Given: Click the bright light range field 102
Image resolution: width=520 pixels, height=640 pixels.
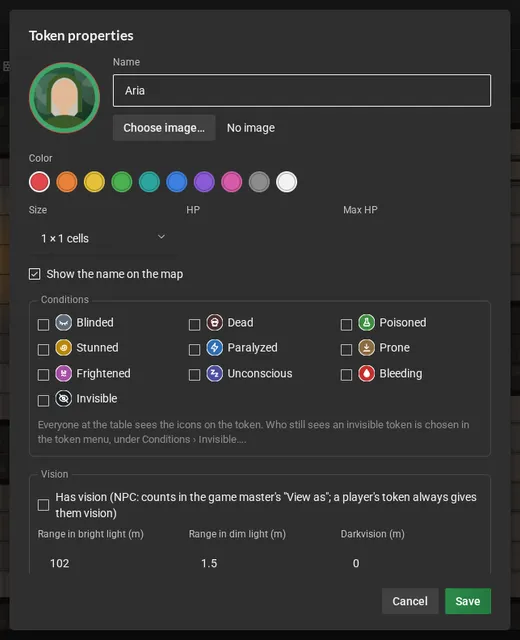Looking at the screenshot, I should coord(109,563).
